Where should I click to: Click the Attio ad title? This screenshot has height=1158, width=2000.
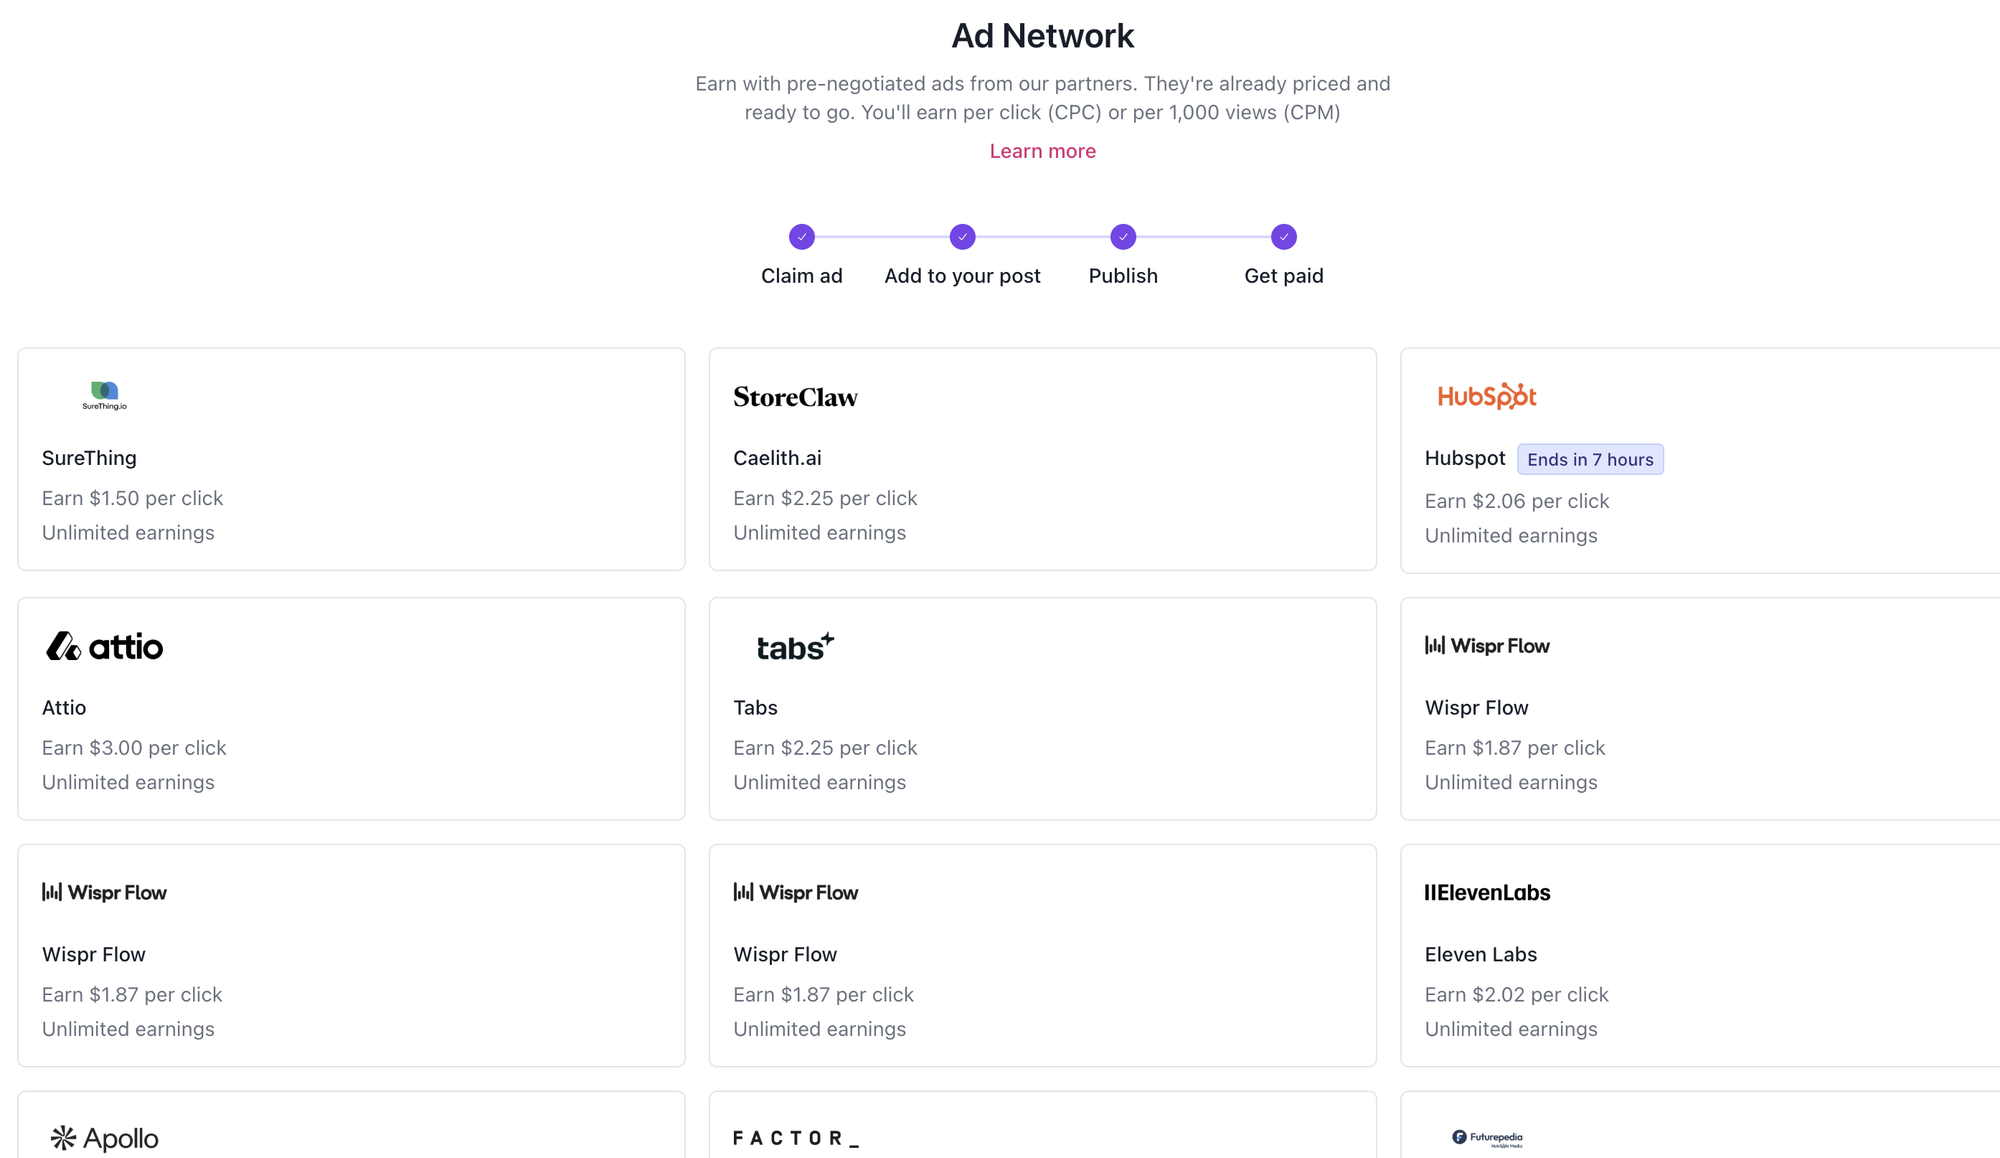(x=64, y=708)
